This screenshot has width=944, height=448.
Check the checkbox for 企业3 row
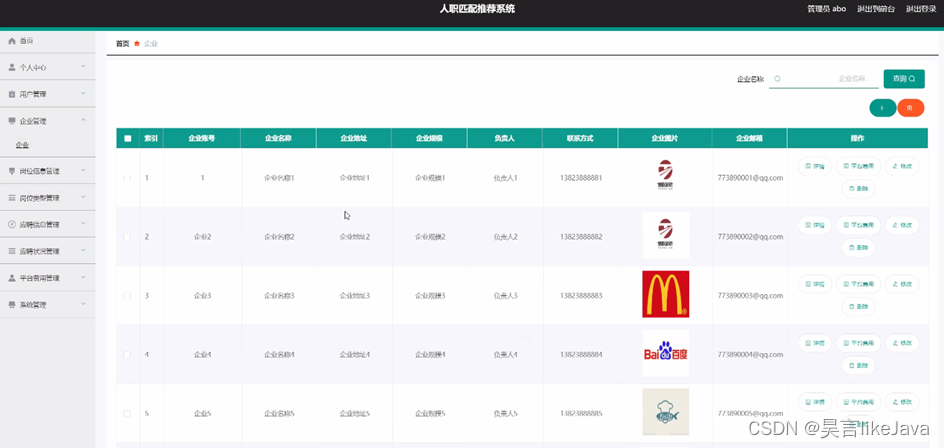127,296
